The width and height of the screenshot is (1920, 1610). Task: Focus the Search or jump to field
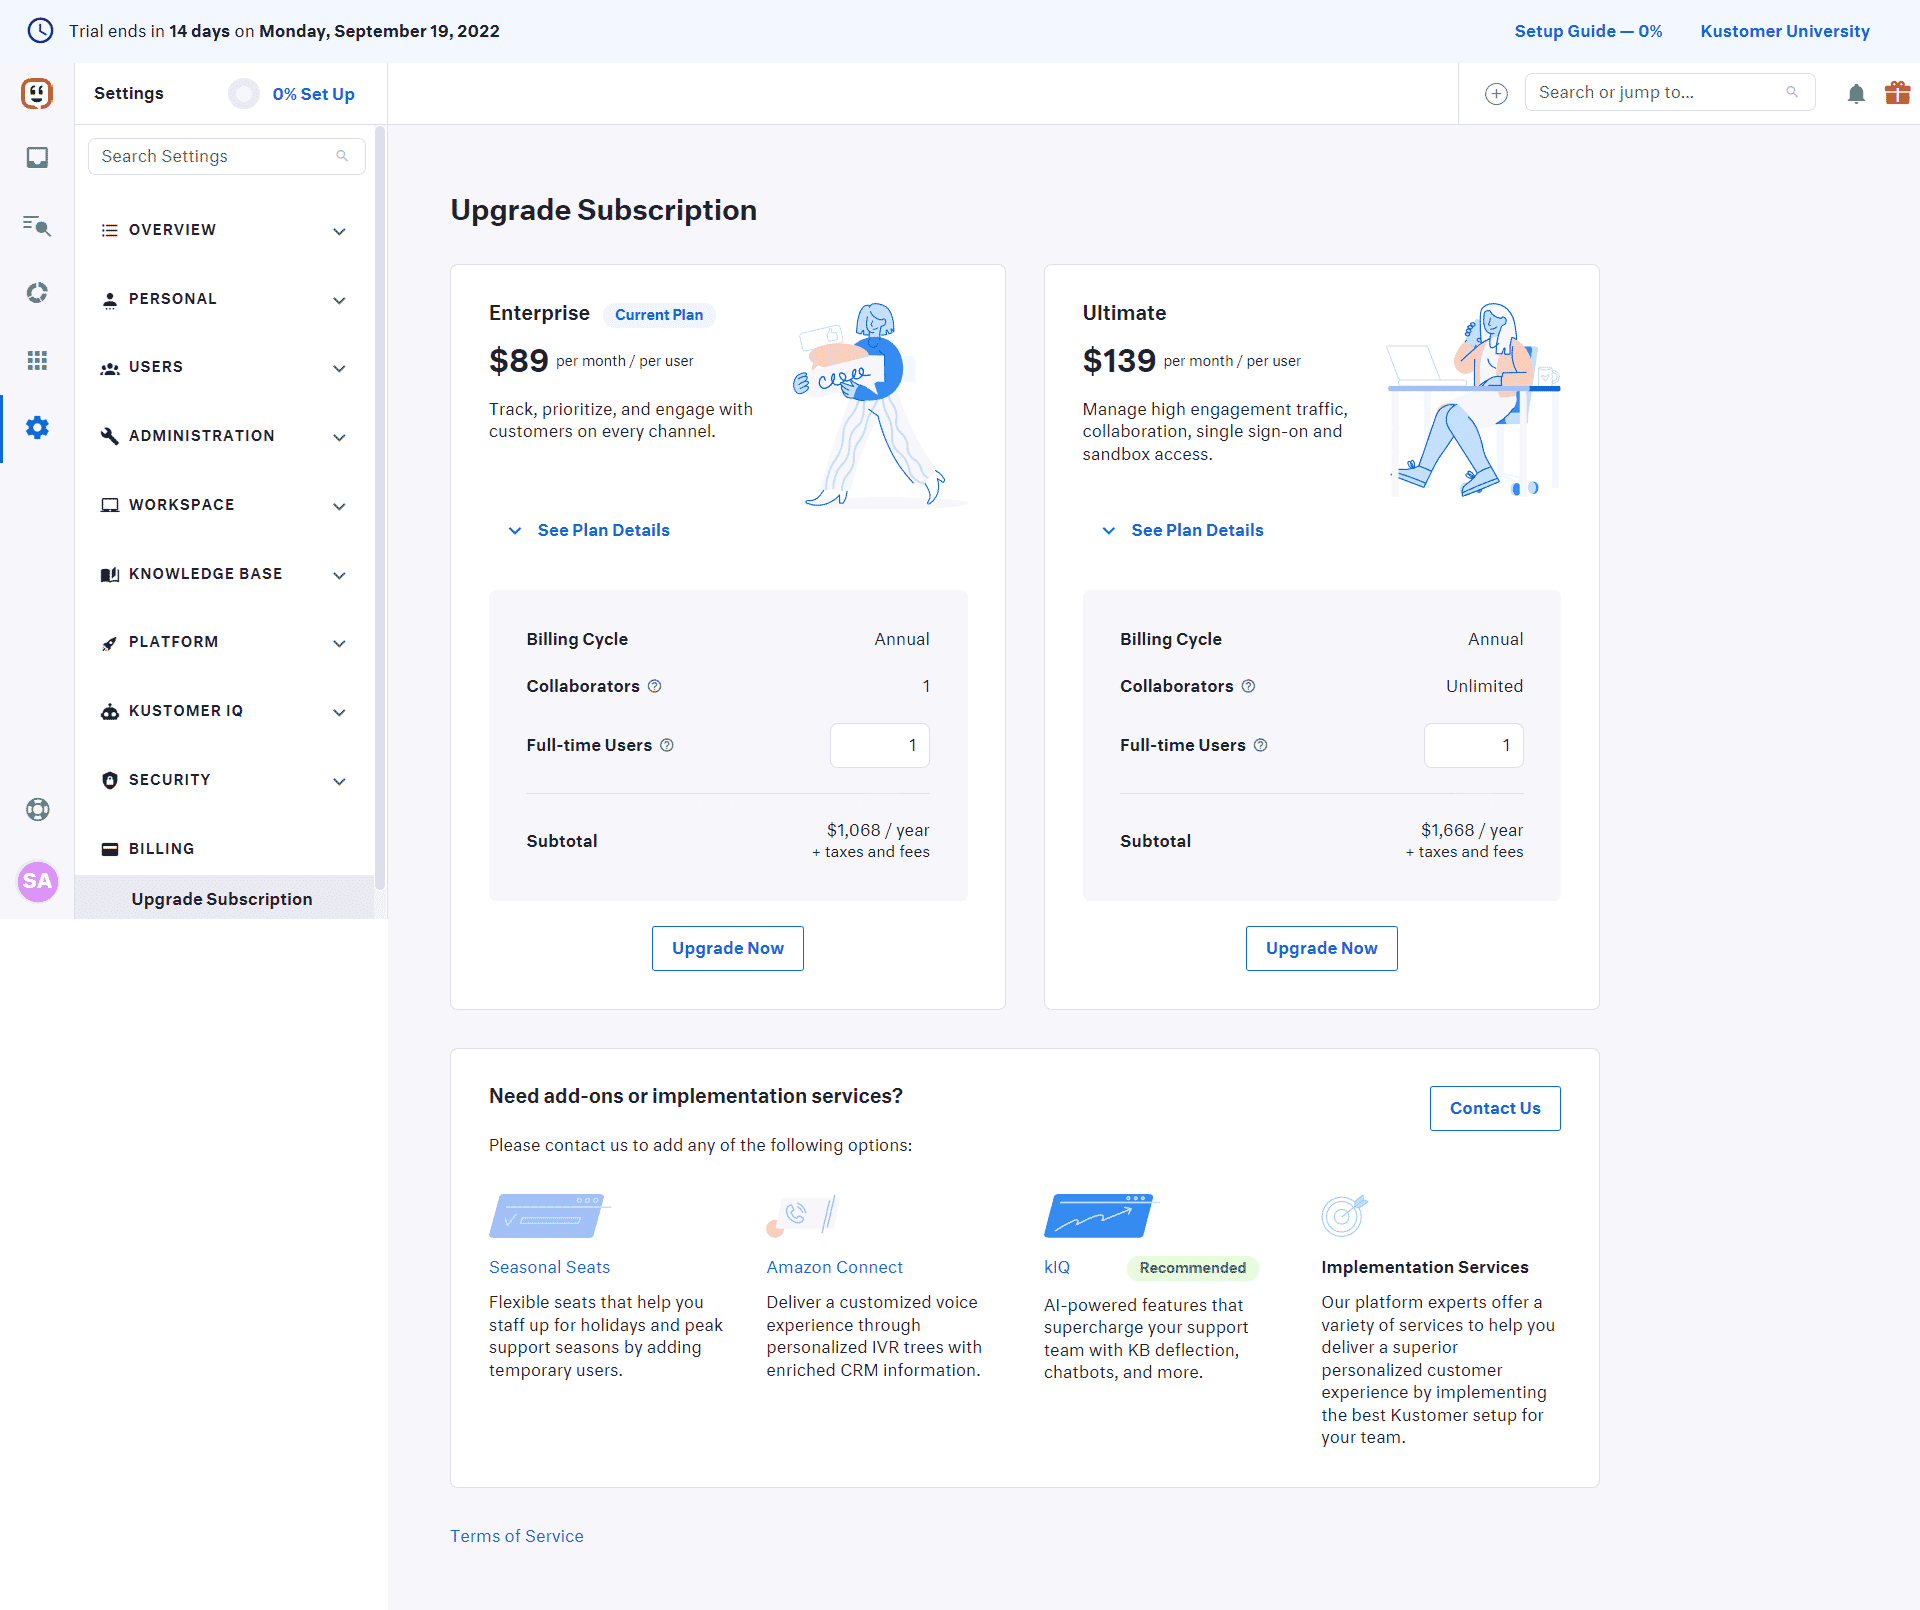pos(1670,92)
